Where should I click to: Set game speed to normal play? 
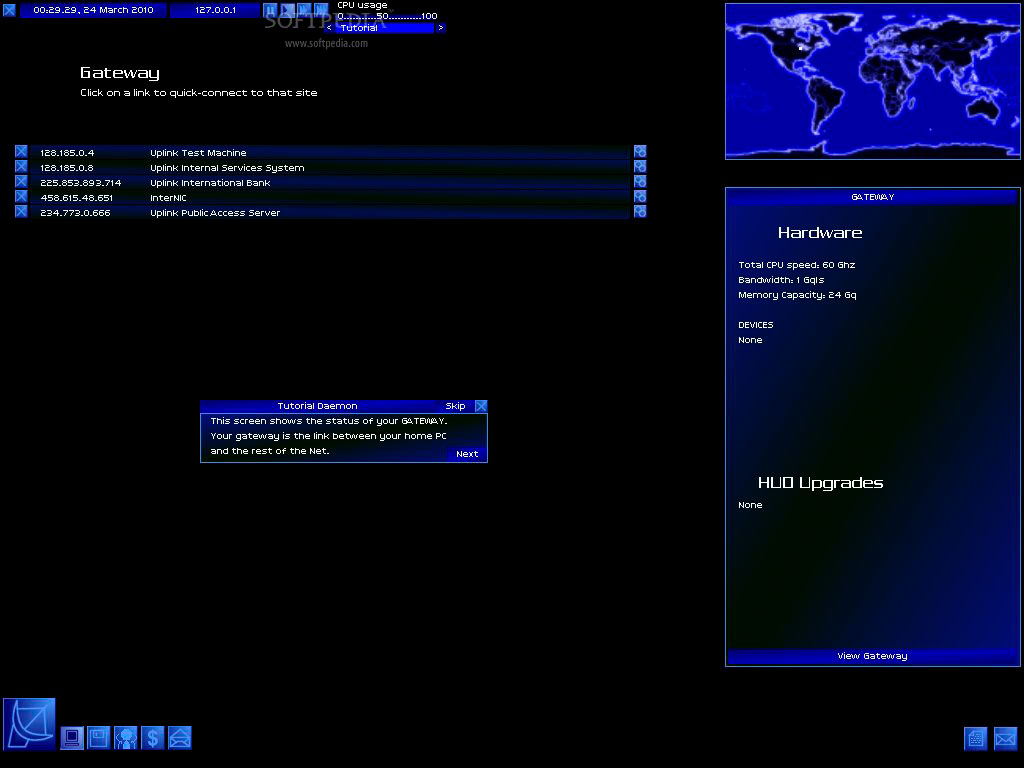(x=287, y=10)
